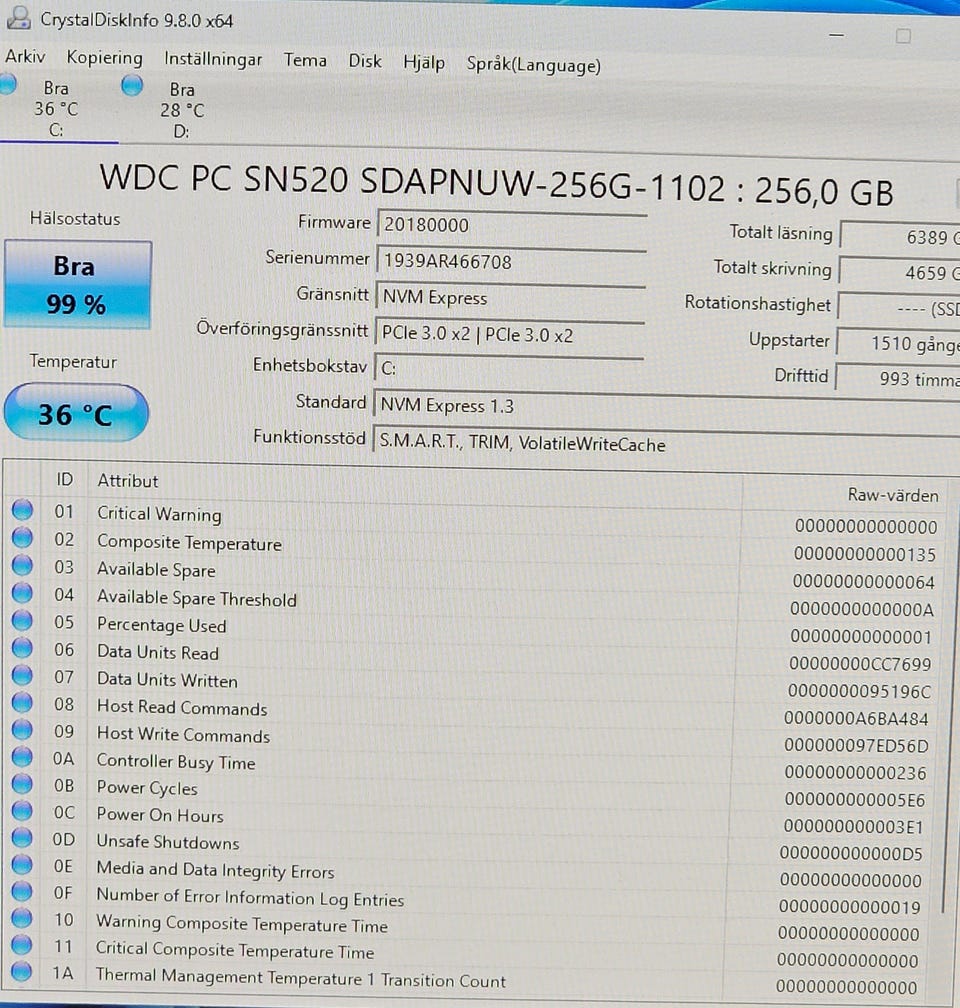Click status orb for Host Read Commands row

click(x=22, y=703)
